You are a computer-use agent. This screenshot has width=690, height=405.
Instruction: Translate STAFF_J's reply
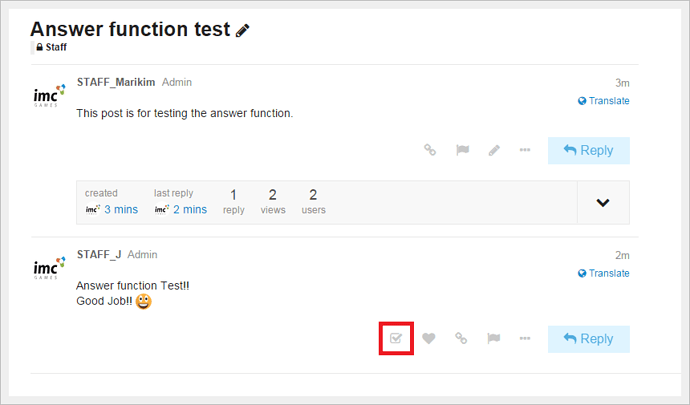tap(604, 273)
